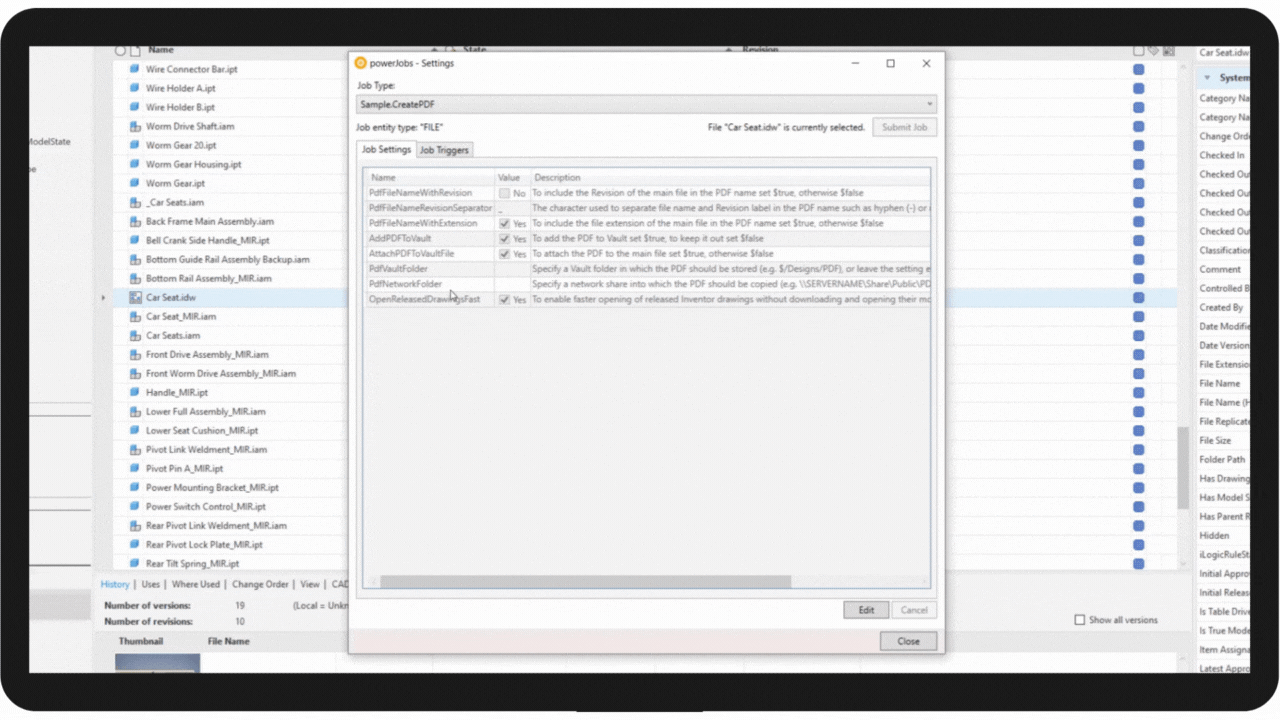Click the part icon for Bell Crank Side Handle_MIR.ipt
The image size is (1280, 720).
[x=135, y=241]
